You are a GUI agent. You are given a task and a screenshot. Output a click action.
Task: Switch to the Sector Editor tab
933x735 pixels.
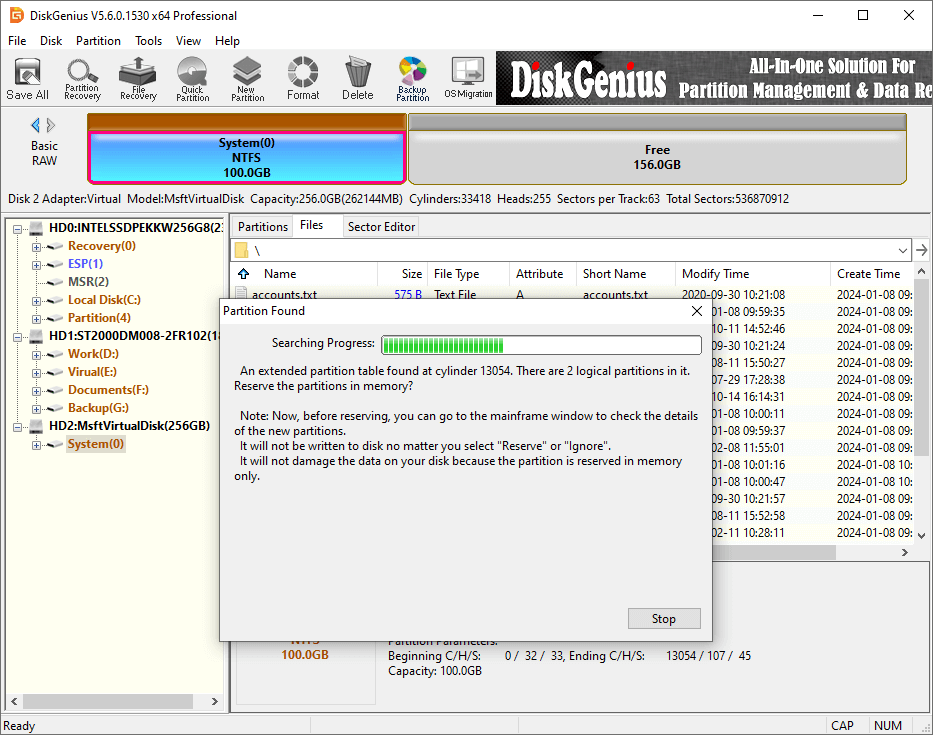381,227
